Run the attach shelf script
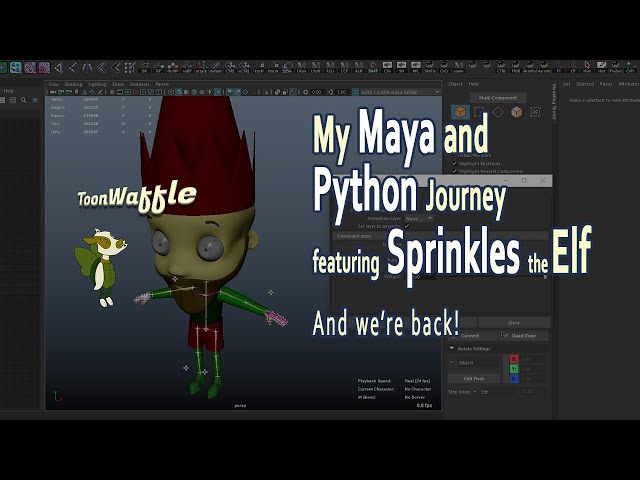This screenshot has height=480, width=640. (201, 67)
